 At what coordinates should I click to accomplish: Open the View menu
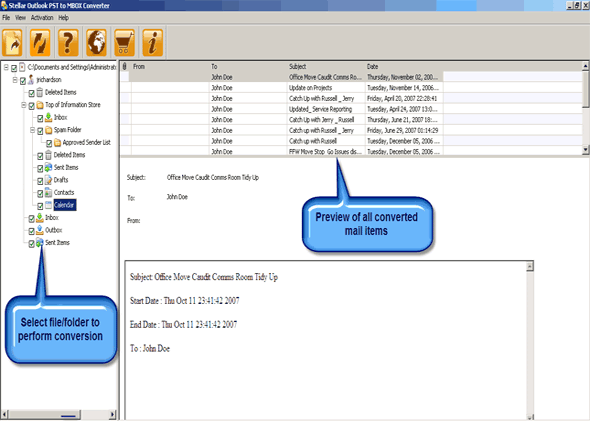(x=20, y=18)
